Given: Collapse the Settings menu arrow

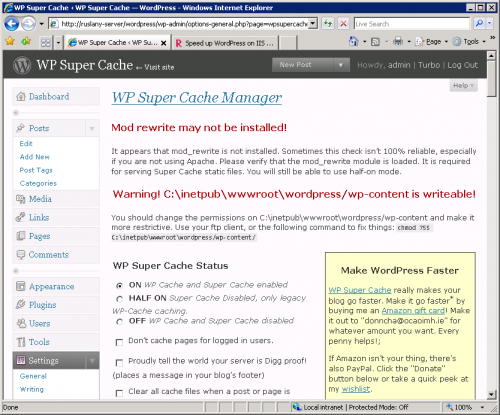Looking at the screenshot, I should pos(92,361).
